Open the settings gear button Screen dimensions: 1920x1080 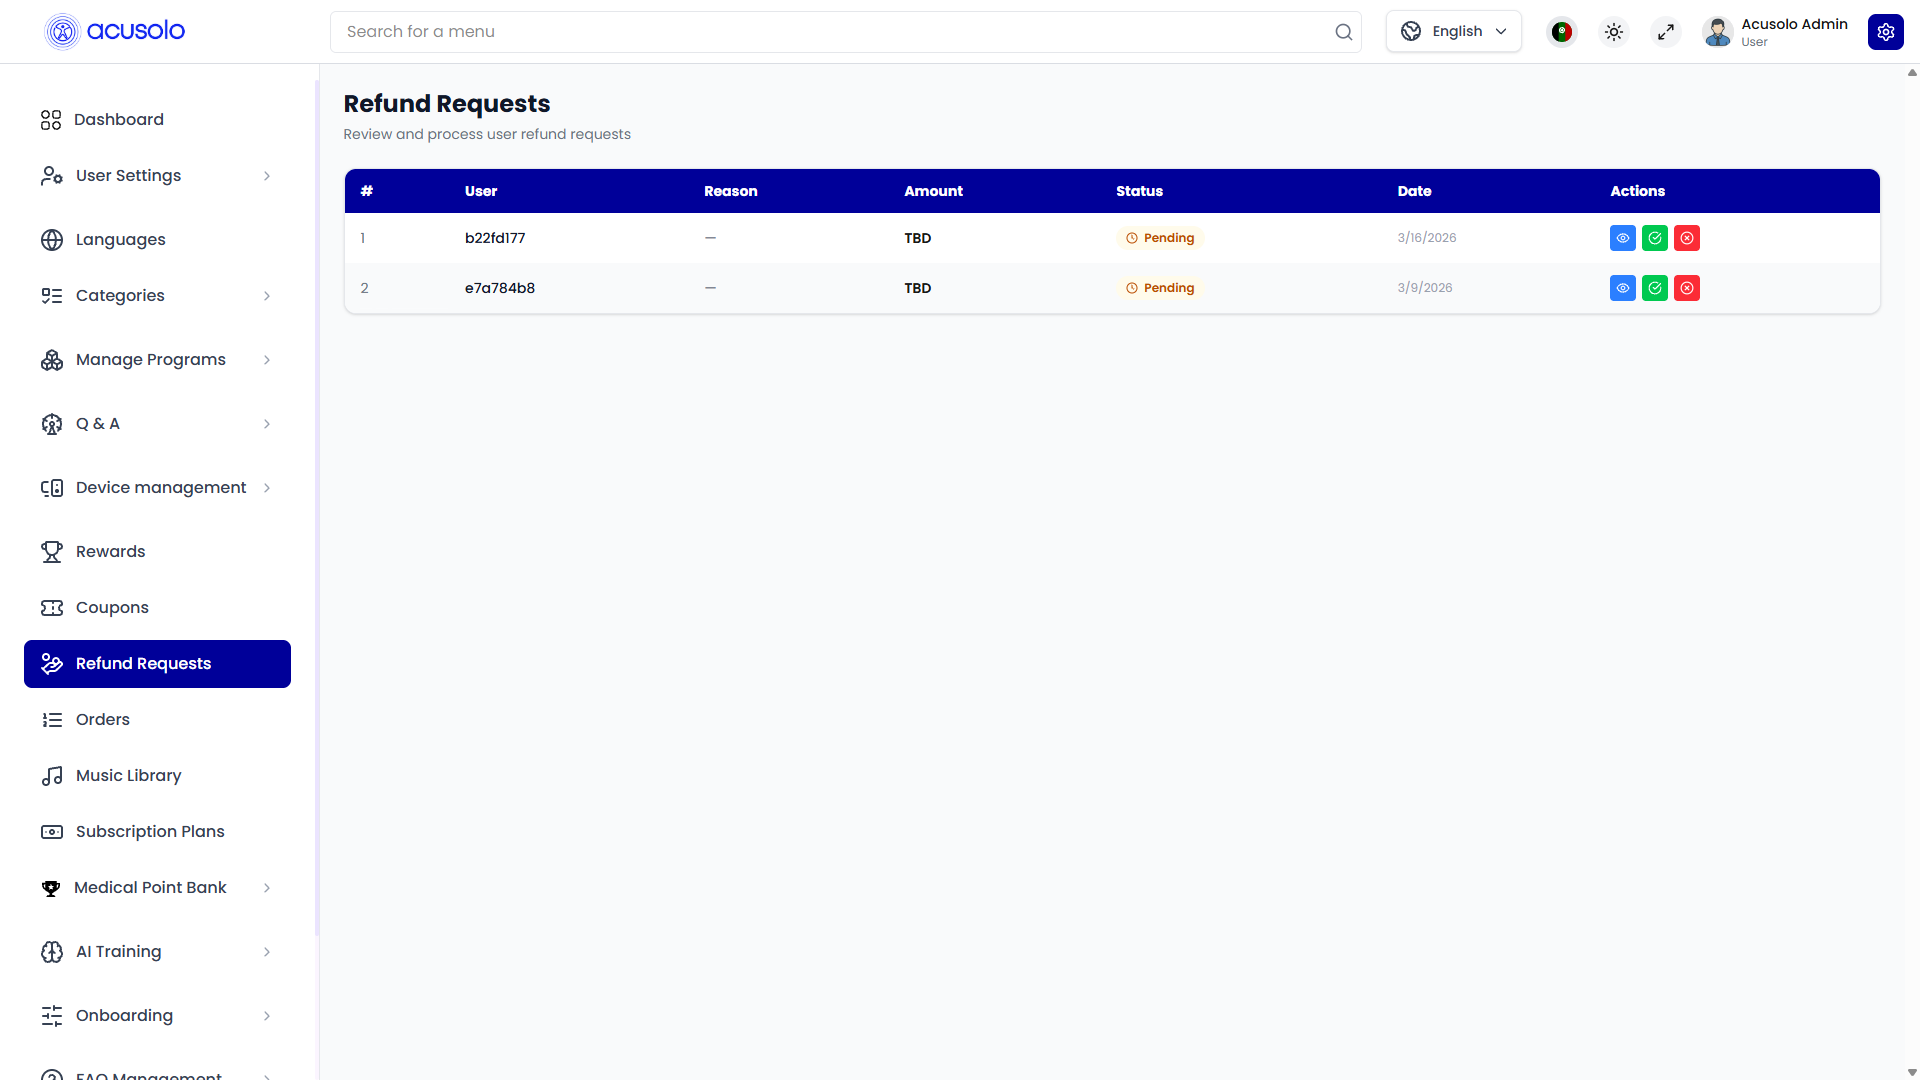coord(1885,32)
